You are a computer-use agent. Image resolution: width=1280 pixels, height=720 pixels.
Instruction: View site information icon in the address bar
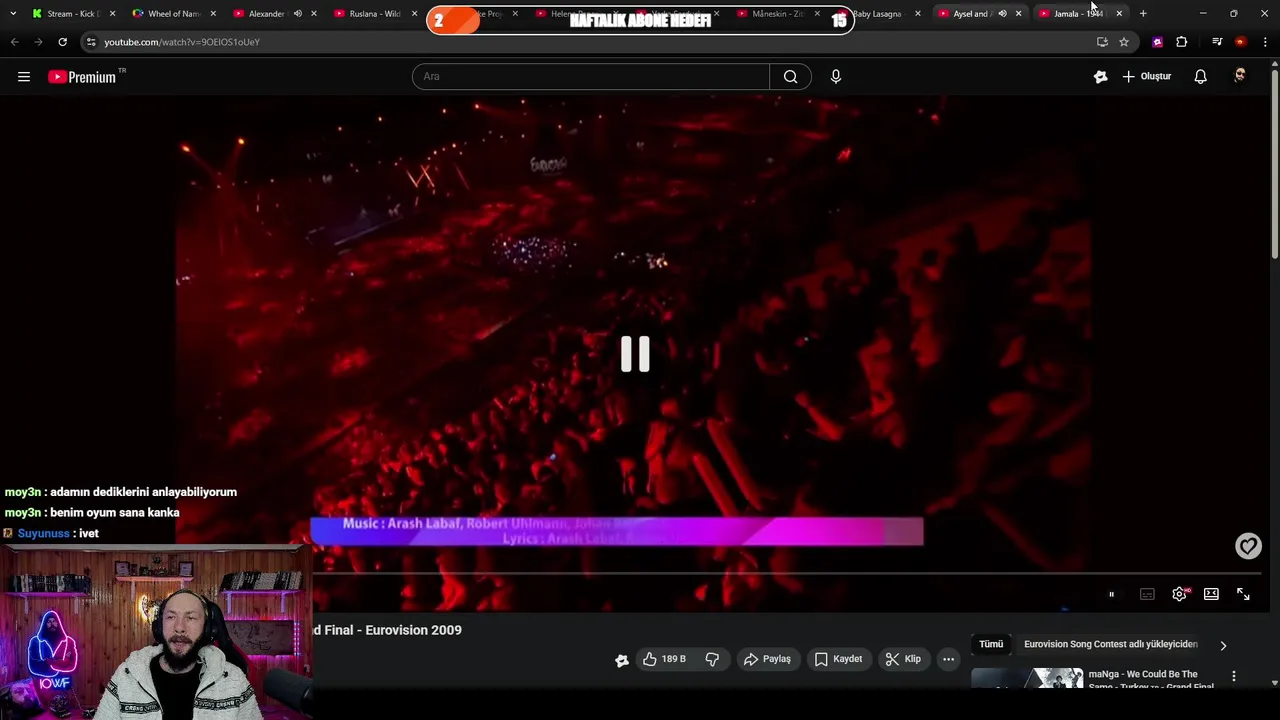click(91, 42)
